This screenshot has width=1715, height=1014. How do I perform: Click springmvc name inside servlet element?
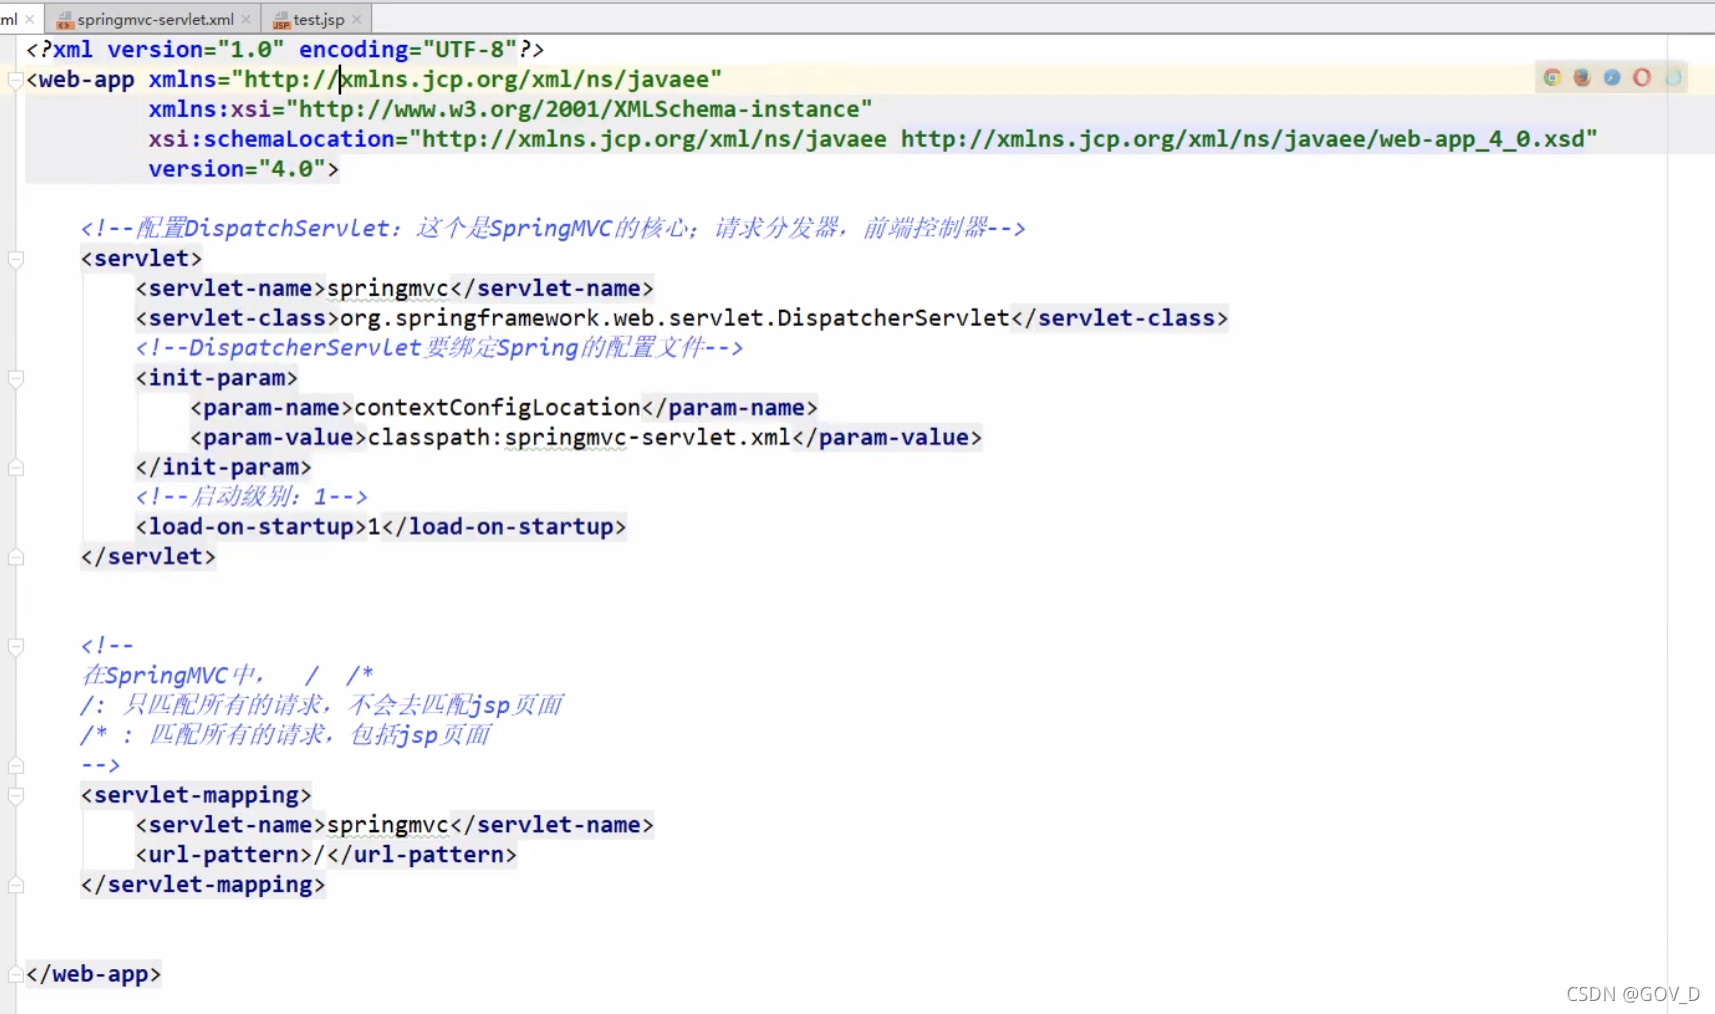(x=388, y=288)
